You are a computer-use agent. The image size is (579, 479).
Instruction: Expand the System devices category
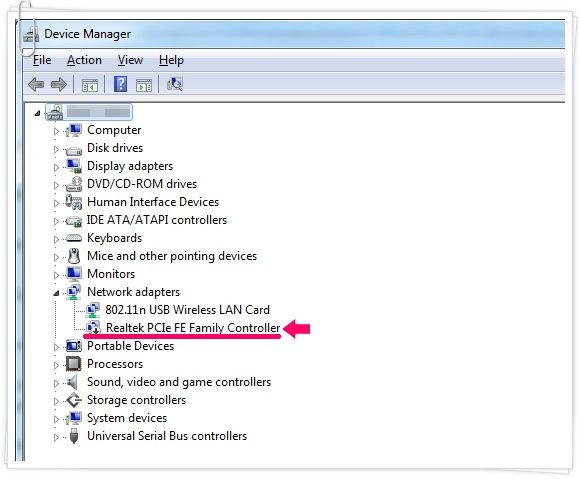coord(56,419)
